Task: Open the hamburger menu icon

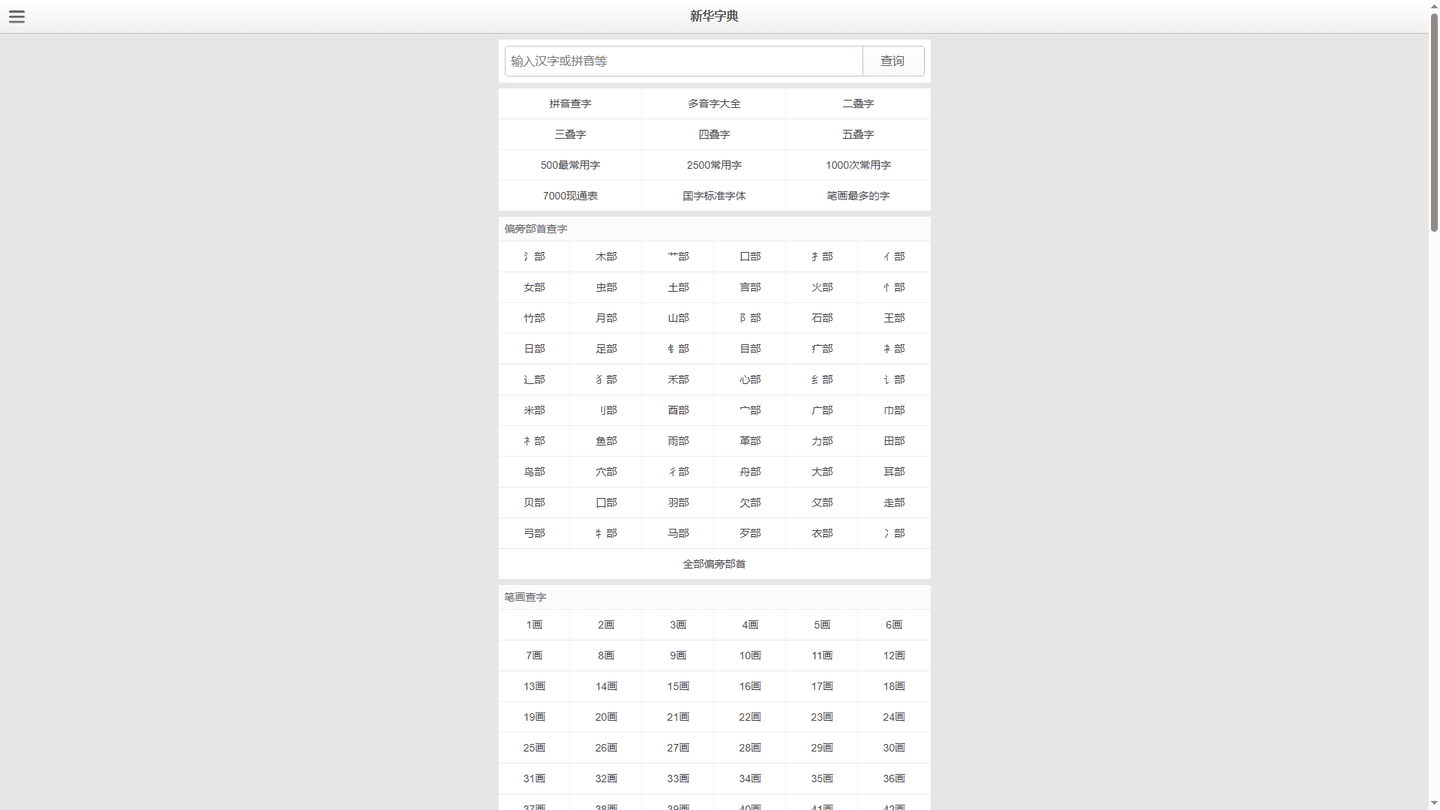Action: click(x=17, y=17)
